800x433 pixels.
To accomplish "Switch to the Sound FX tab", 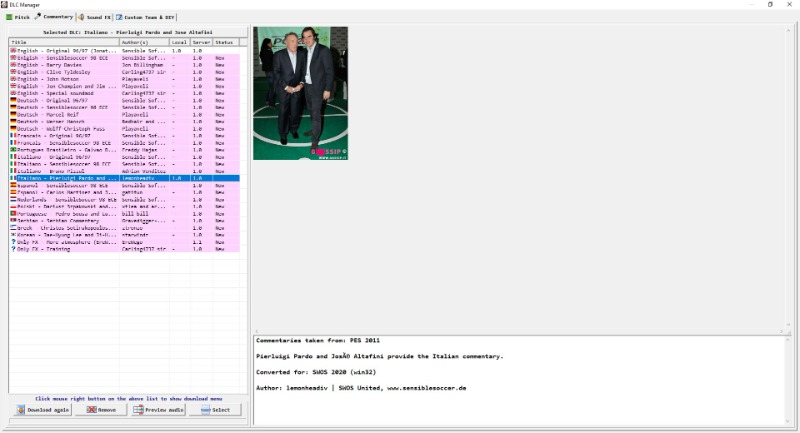I will (94, 17).
